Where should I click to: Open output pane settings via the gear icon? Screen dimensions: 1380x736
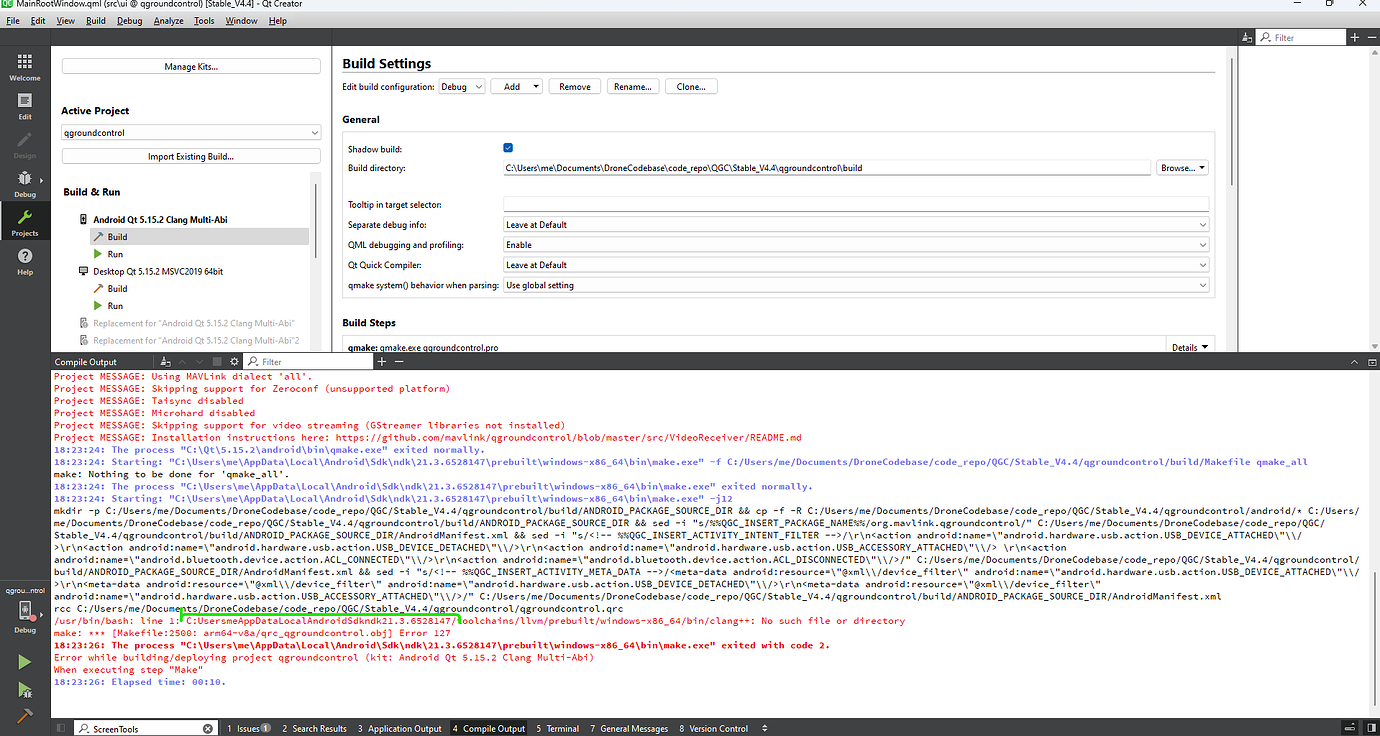pos(232,361)
